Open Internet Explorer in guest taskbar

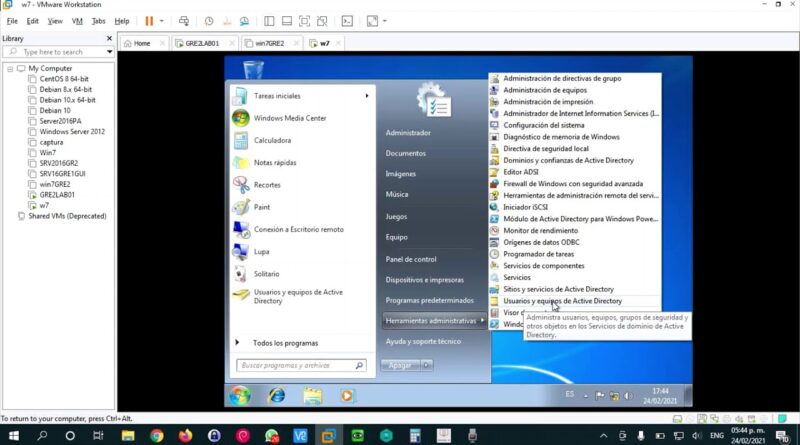point(277,395)
